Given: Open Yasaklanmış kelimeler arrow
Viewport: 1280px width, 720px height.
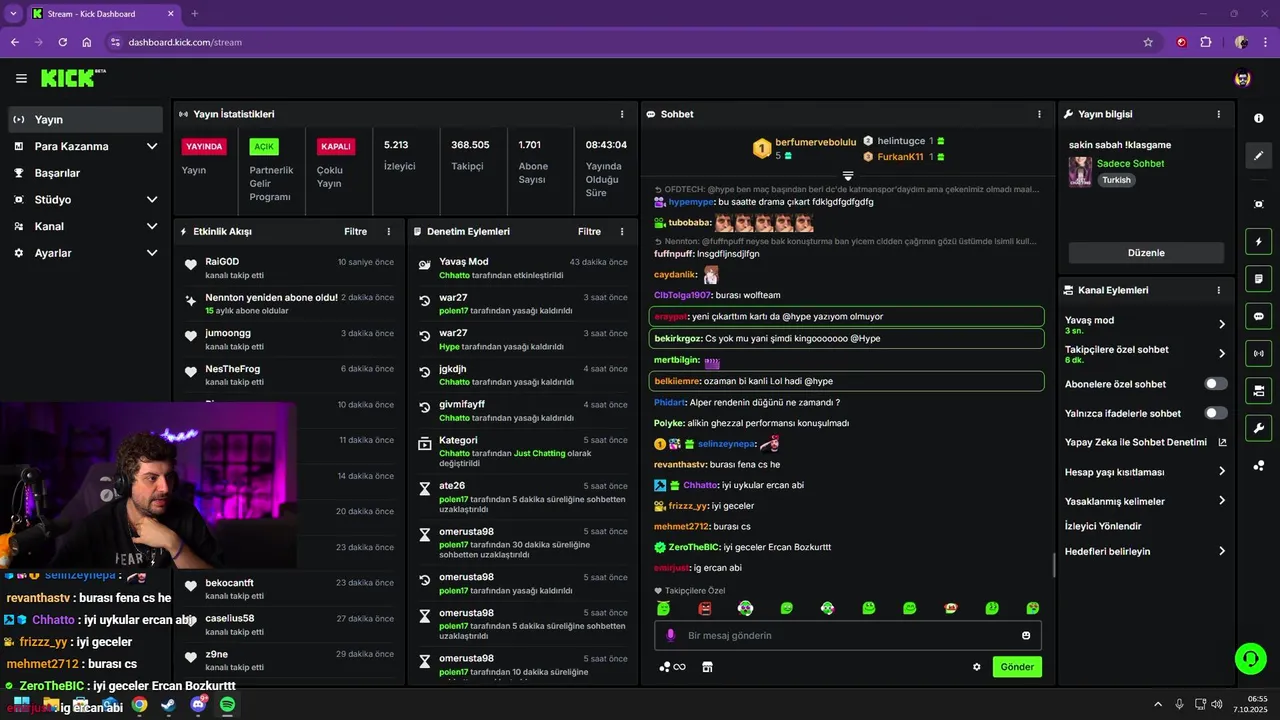Looking at the screenshot, I should point(1222,501).
